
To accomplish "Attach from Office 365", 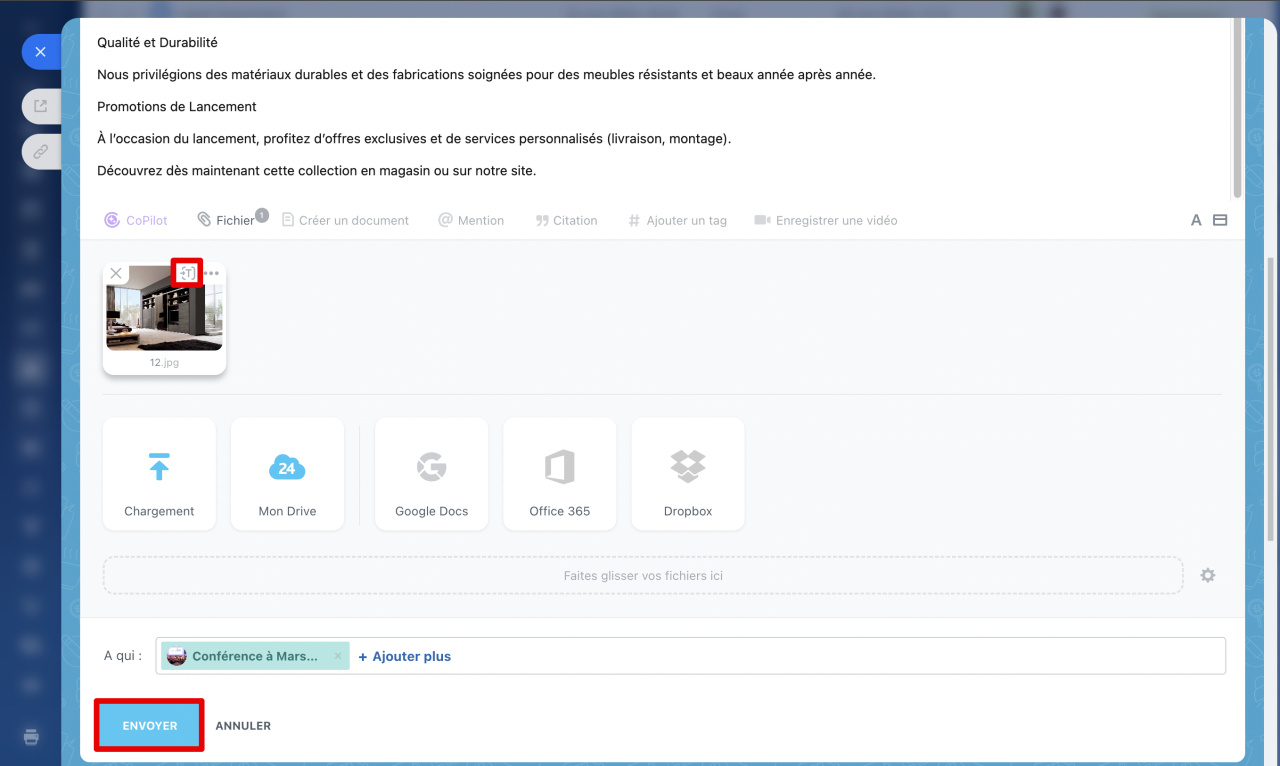I will pos(559,474).
